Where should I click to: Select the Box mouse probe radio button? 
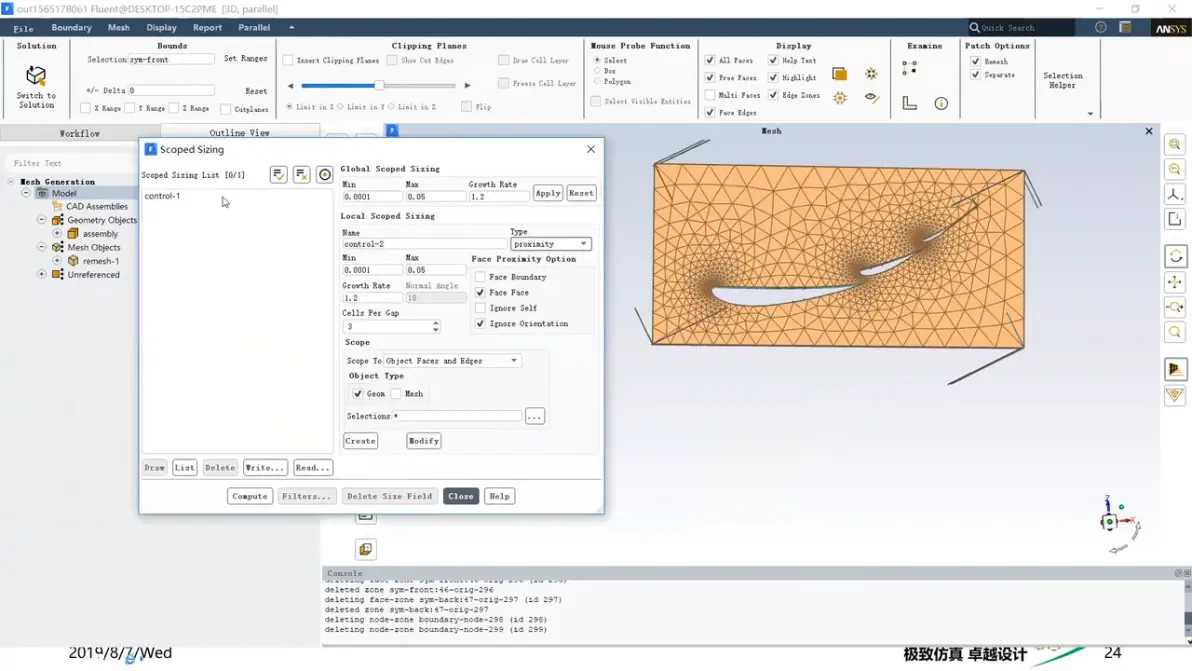tap(598, 71)
